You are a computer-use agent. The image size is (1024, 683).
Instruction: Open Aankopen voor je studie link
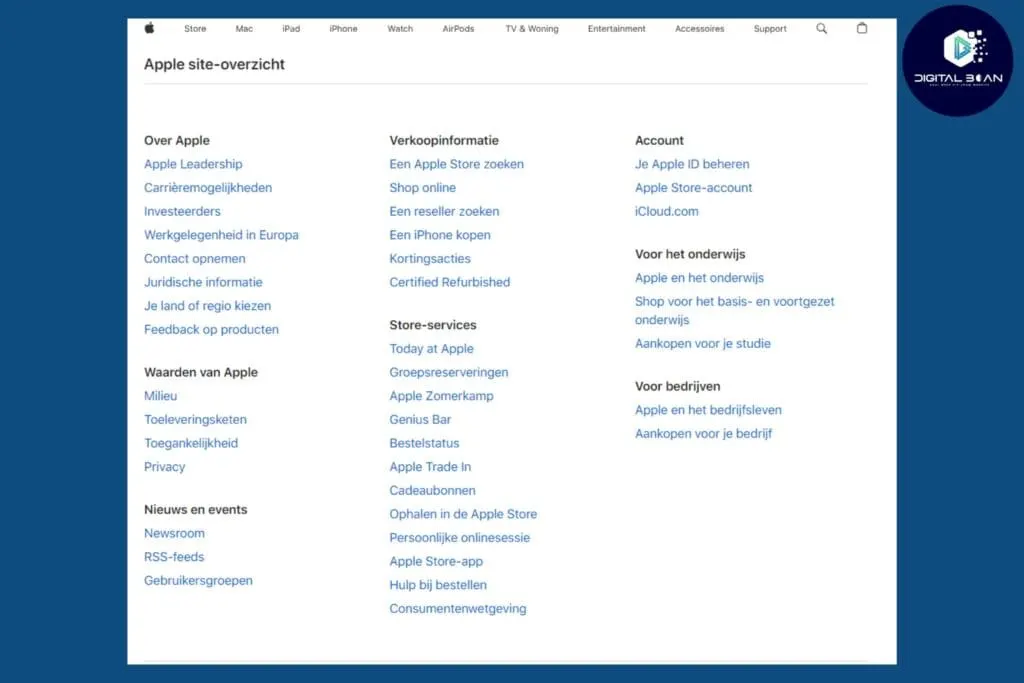pyautogui.click(x=703, y=343)
